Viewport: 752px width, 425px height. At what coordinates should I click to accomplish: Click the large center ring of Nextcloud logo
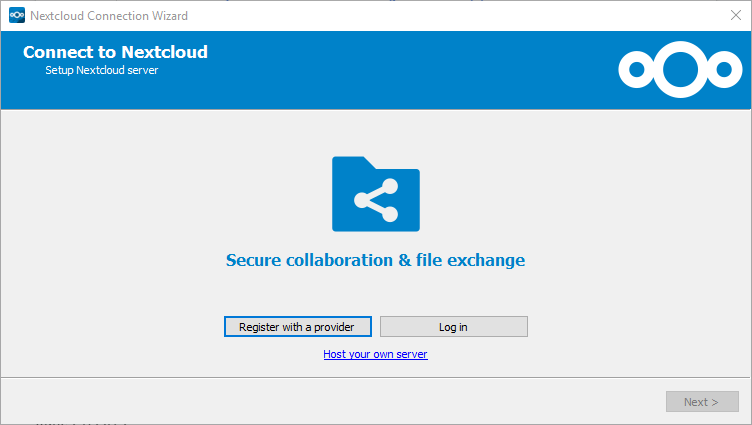pyautogui.click(x=680, y=70)
